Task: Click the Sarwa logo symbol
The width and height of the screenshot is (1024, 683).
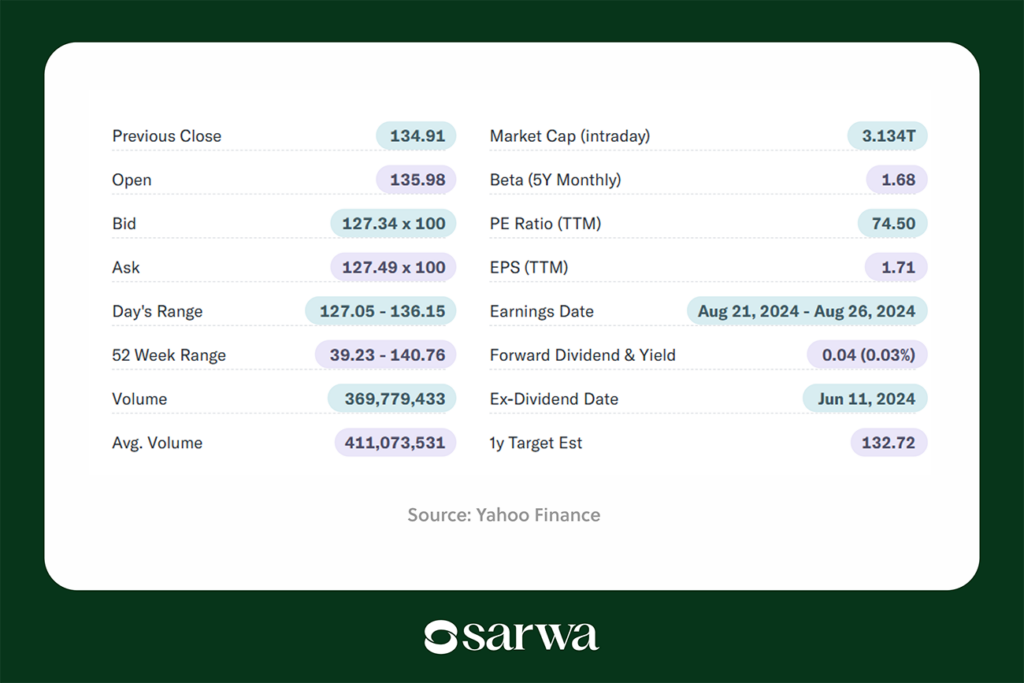Action: point(440,637)
